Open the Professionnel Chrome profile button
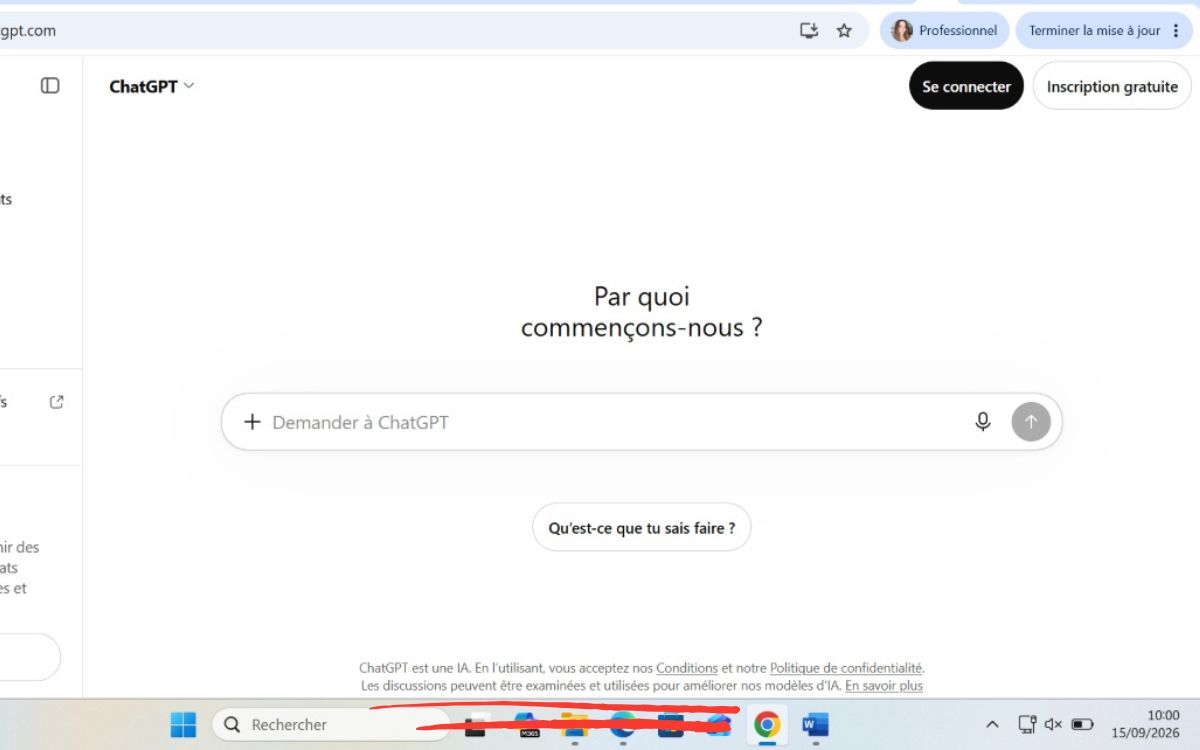The width and height of the screenshot is (1200, 750). [944, 30]
